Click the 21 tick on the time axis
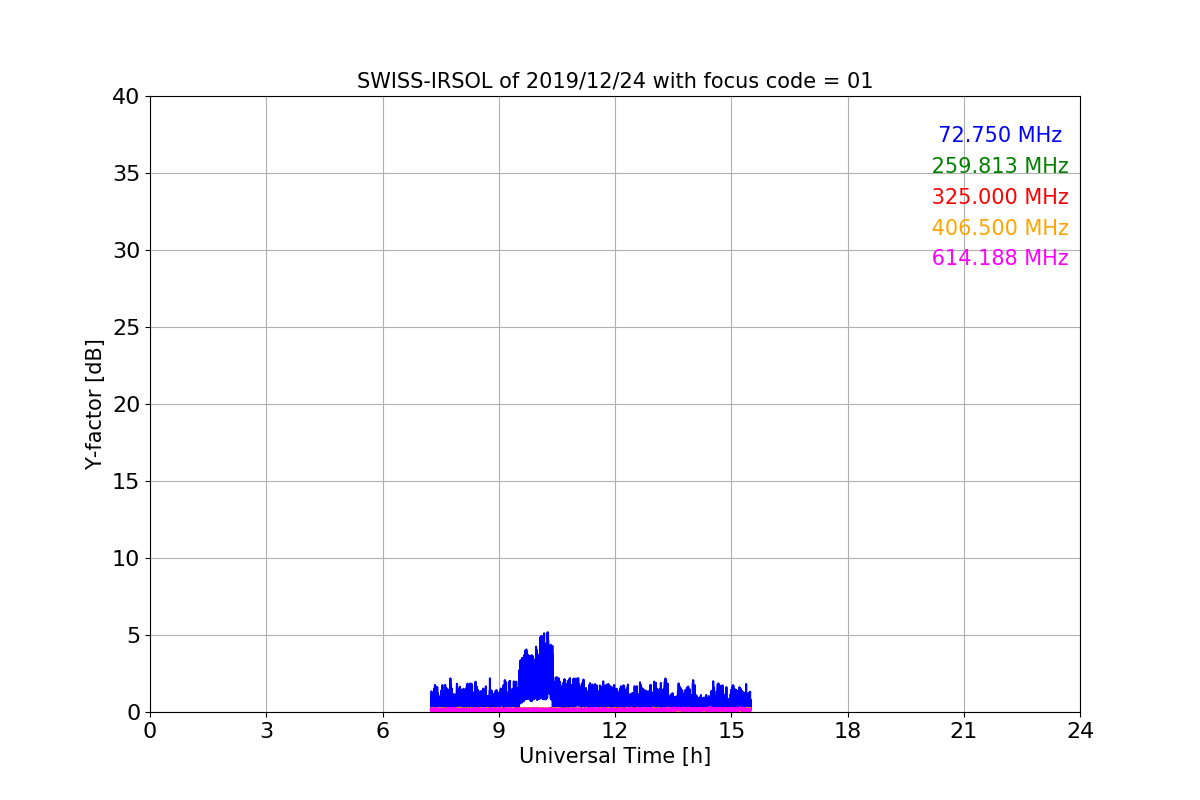The height and width of the screenshot is (800, 1200). tap(964, 731)
